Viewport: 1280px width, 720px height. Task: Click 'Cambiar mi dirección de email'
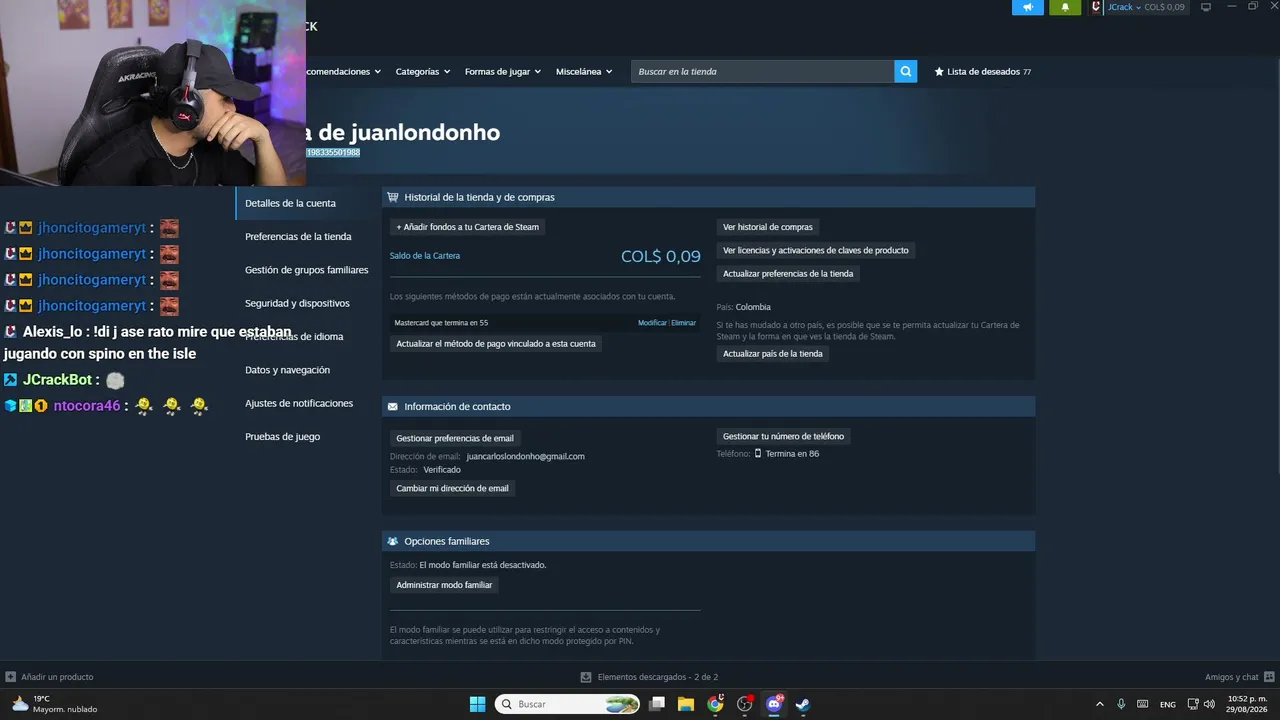452,489
